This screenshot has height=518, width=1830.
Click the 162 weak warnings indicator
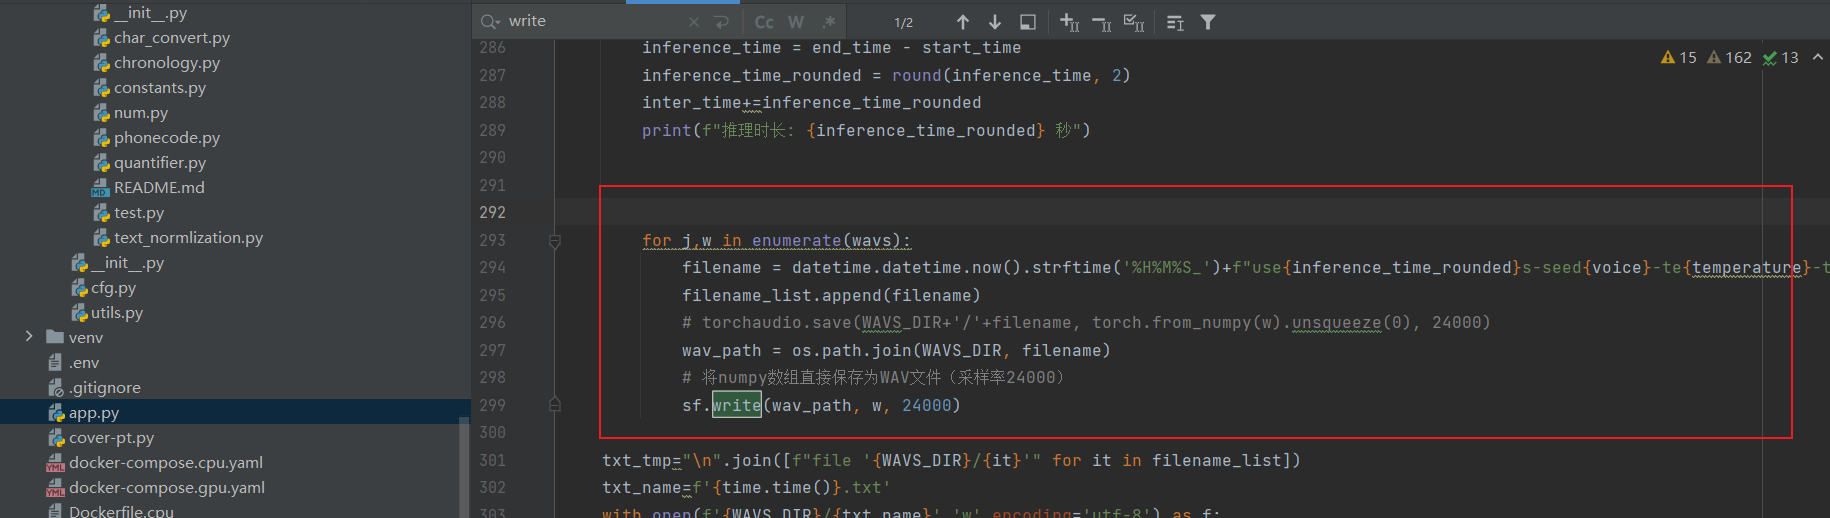(1729, 58)
